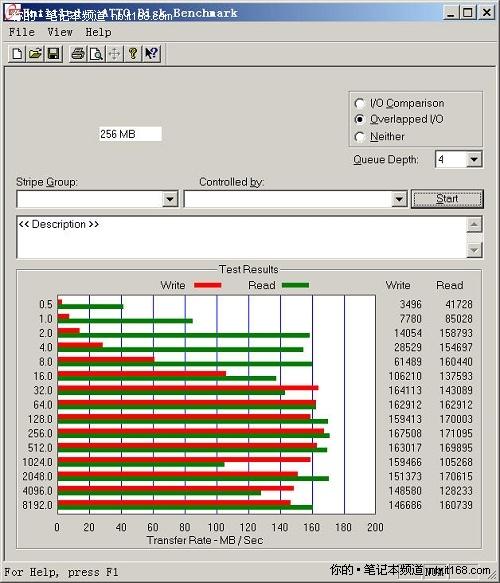Open the File menu
The image size is (500, 583).
[22, 32]
